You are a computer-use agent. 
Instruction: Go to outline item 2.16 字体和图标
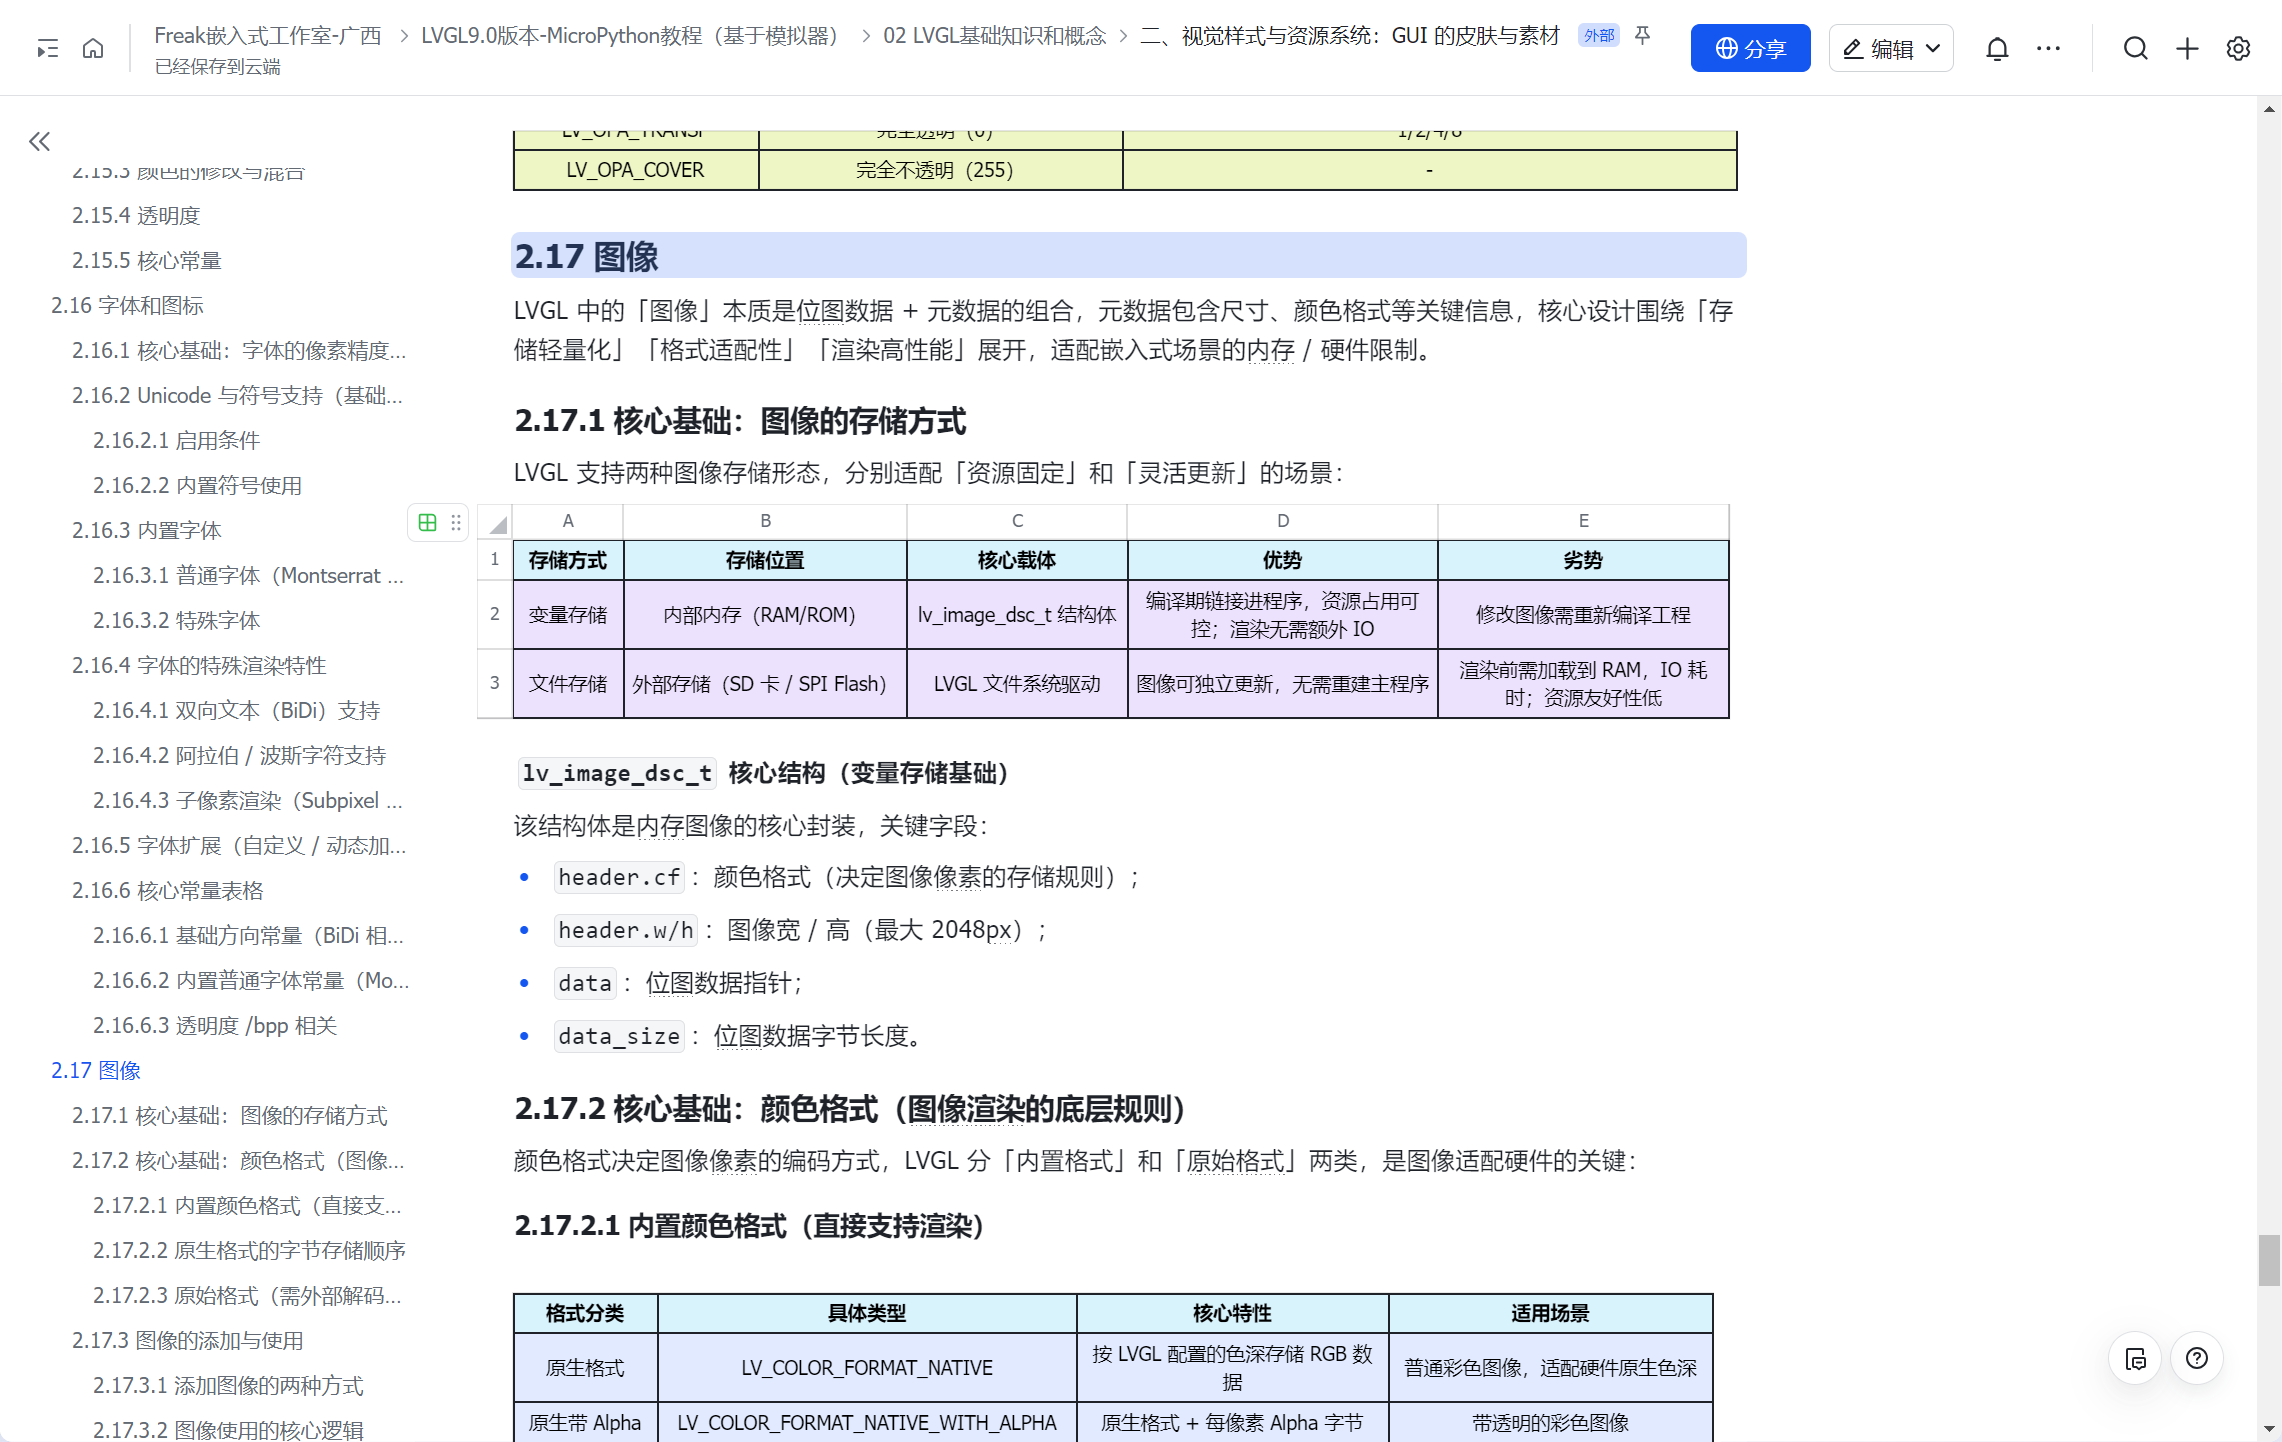point(127,305)
